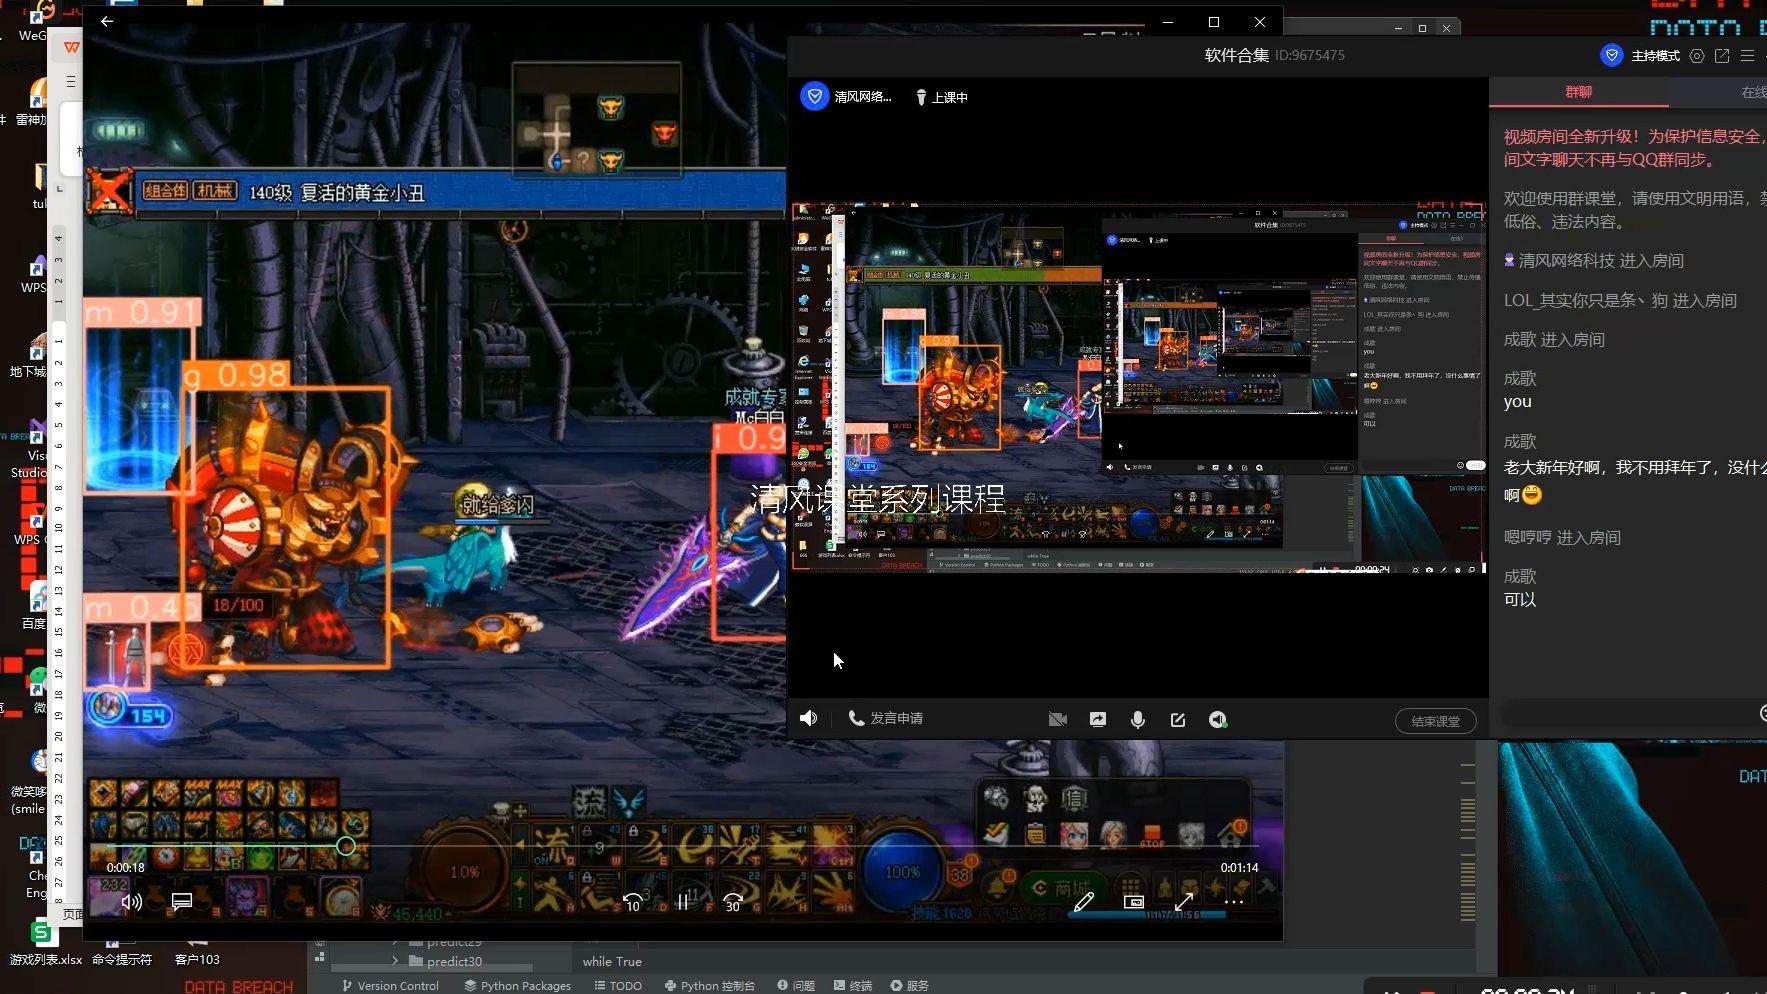
Task: Open the 终端 terminal tab in the IDE
Action: tap(853, 985)
